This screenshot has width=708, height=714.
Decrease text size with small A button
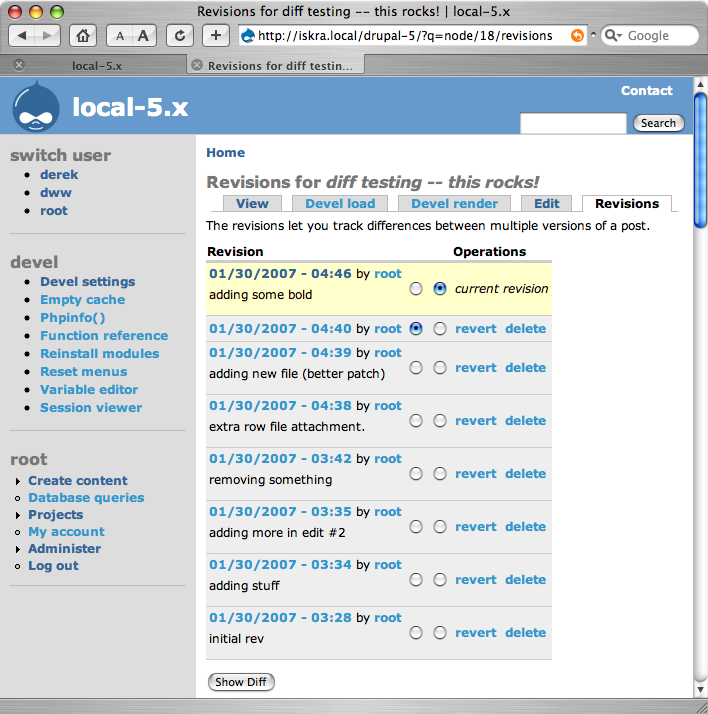pos(119,36)
